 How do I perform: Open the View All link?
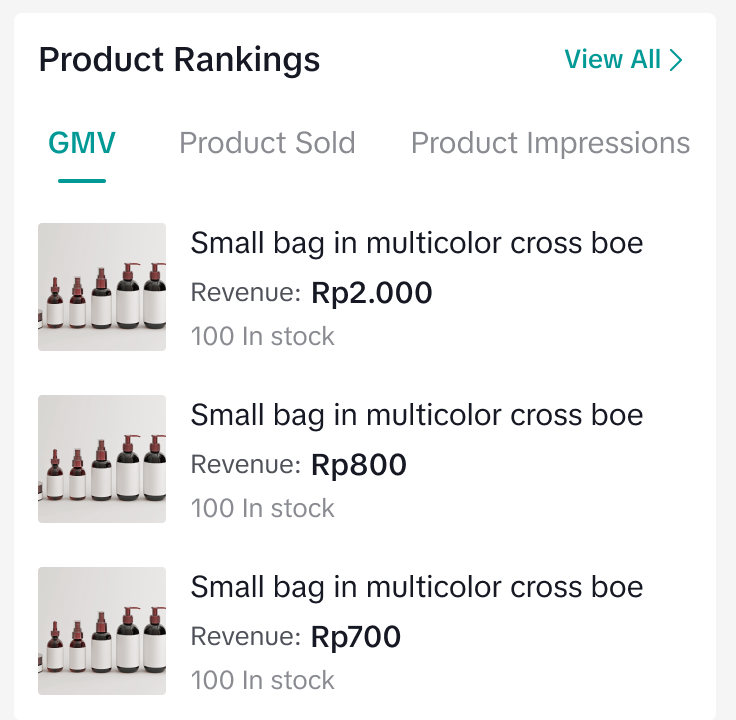pyautogui.click(x=613, y=60)
